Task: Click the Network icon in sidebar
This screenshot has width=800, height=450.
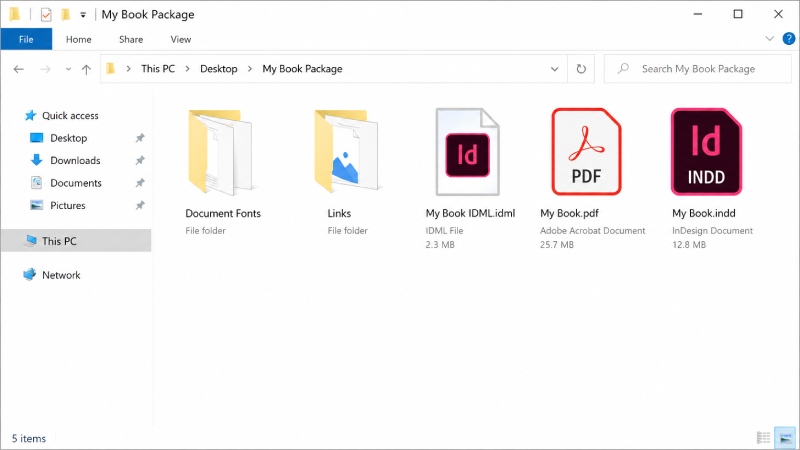Action: click(30, 275)
